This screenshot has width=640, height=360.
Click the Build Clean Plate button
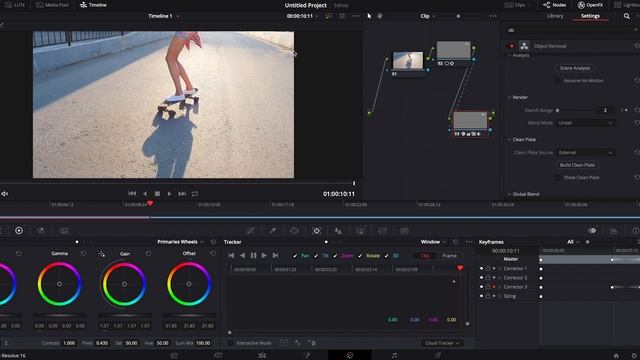tap(577, 165)
